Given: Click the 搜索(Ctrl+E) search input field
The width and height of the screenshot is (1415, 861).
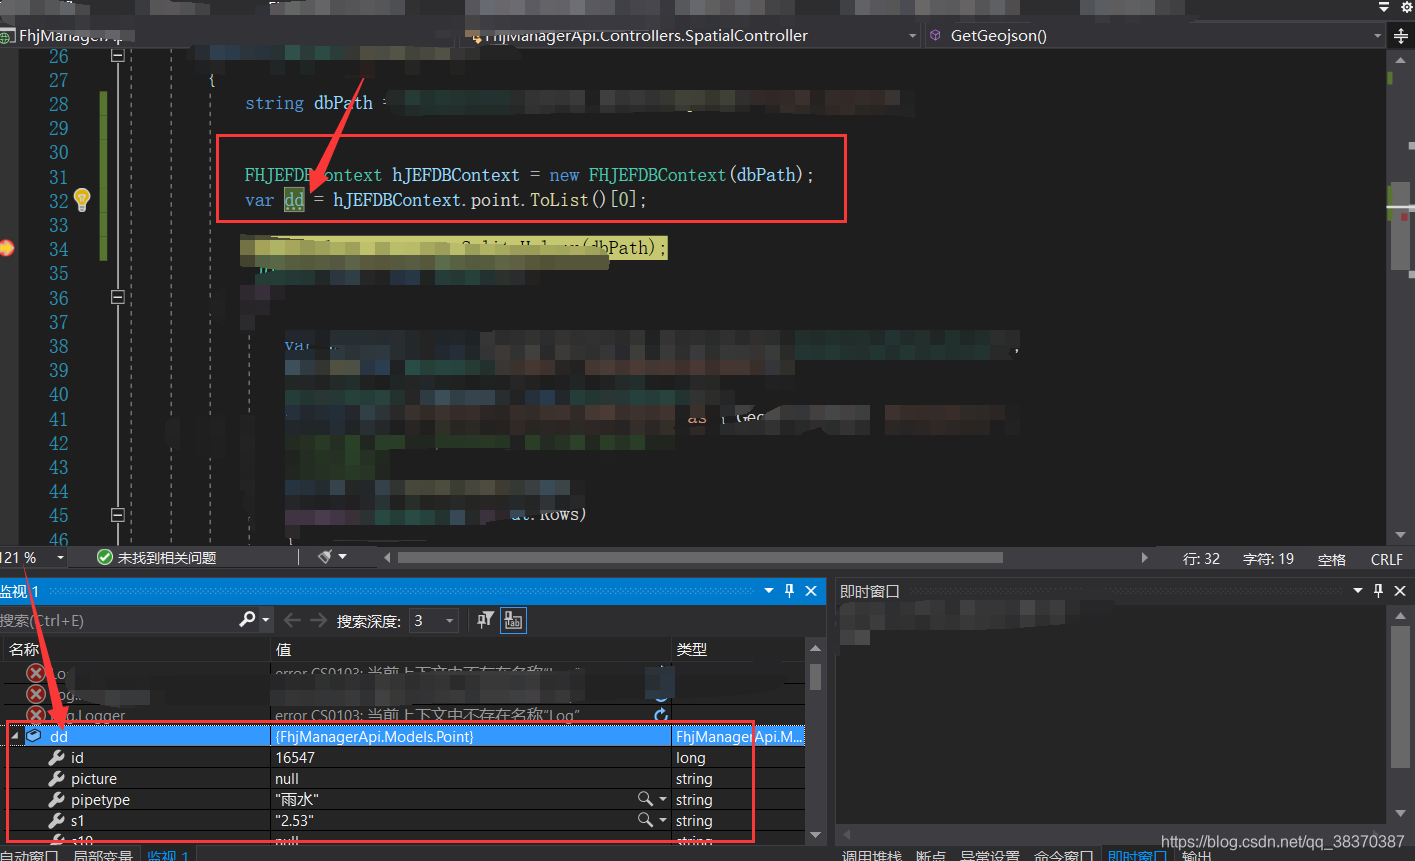Looking at the screenshot, I should coord(120,620).
